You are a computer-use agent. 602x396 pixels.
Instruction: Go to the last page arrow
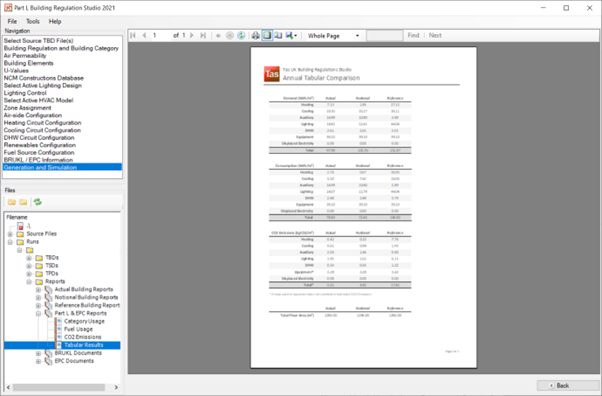pos(203,35)
